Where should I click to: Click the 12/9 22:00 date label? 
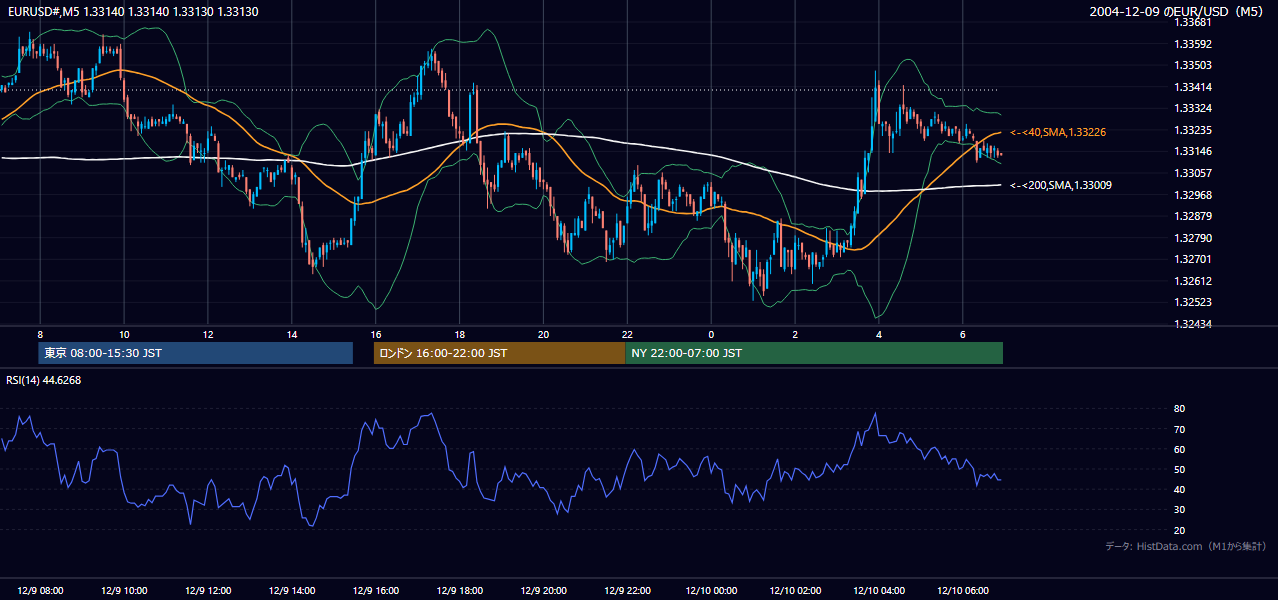(627, 590)
